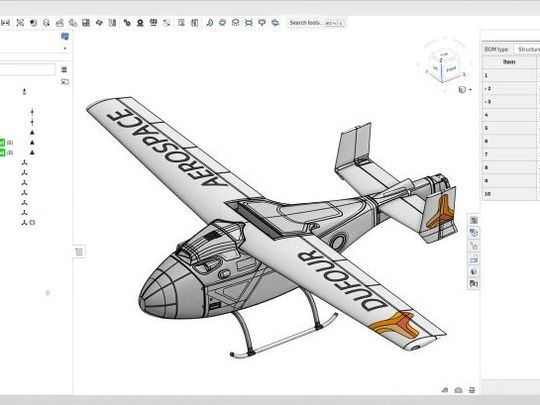
Task: Click the Front face of the view cube
Action: 451,70
